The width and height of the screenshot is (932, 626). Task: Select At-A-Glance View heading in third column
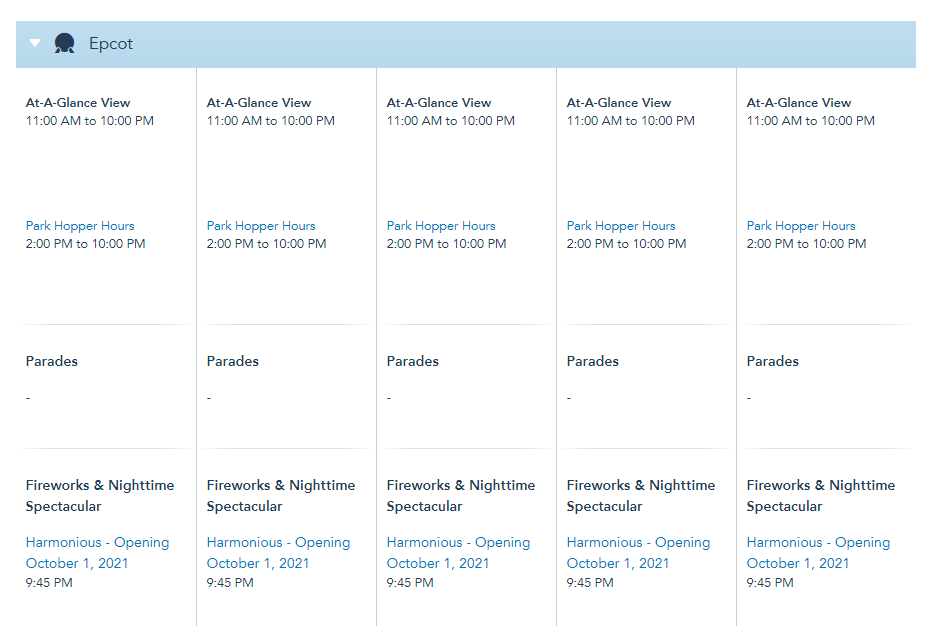click(439, 102)
